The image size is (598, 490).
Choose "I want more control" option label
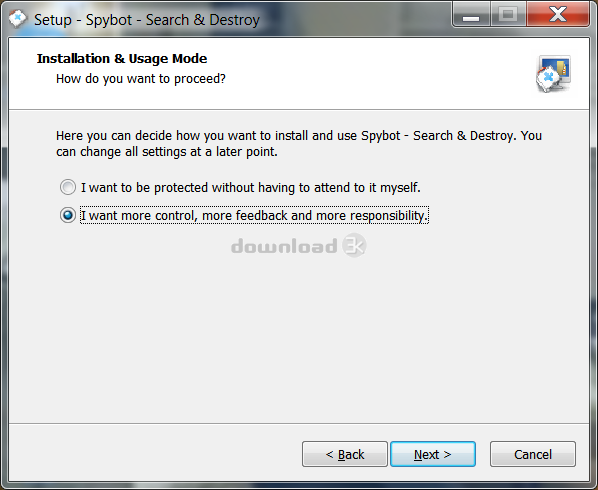click(254, 215)
